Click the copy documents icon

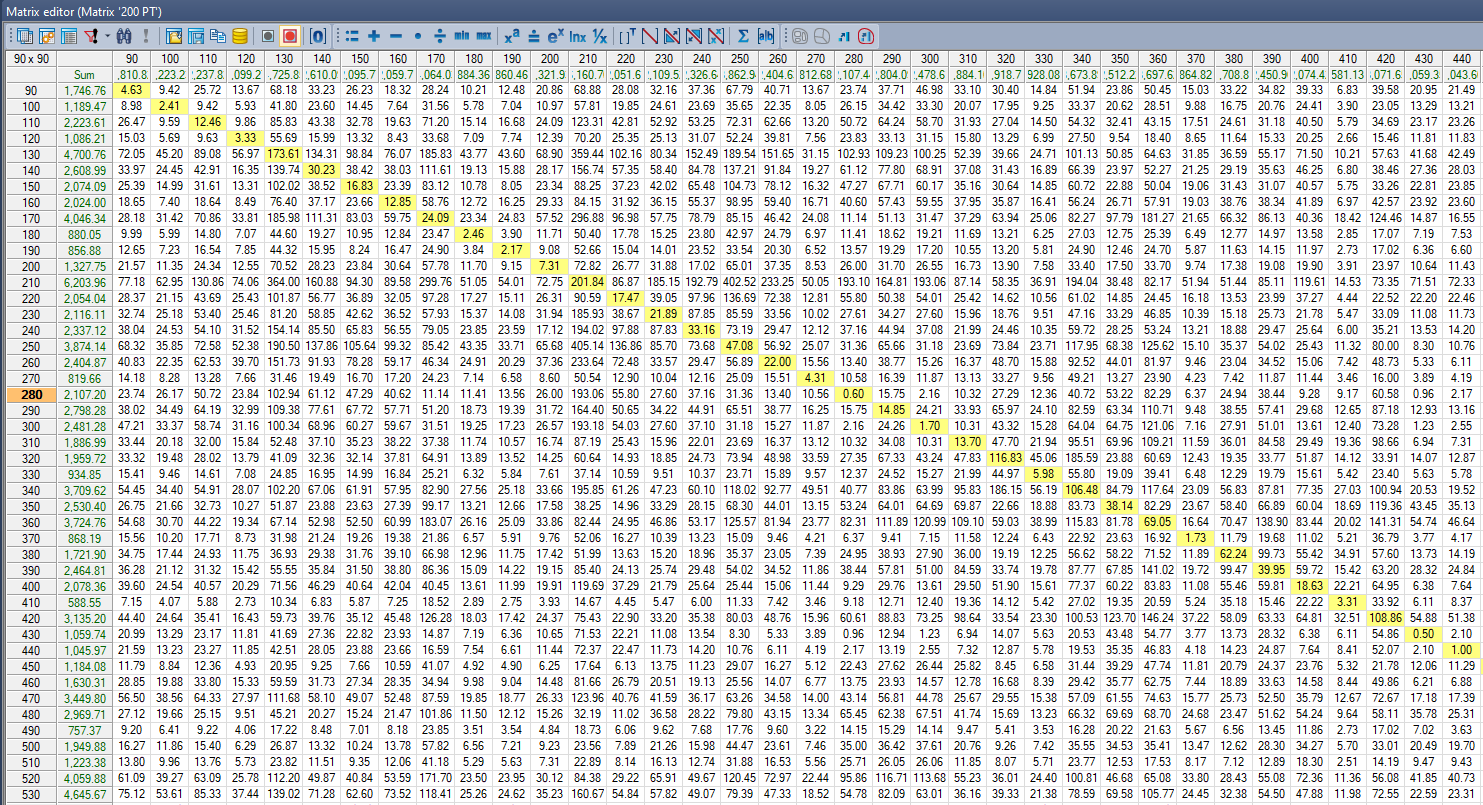(217, 36)
